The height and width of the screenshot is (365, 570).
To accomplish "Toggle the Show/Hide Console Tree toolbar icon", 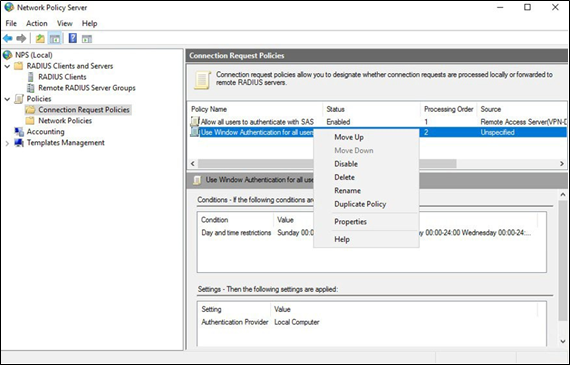I will (55, 38).
